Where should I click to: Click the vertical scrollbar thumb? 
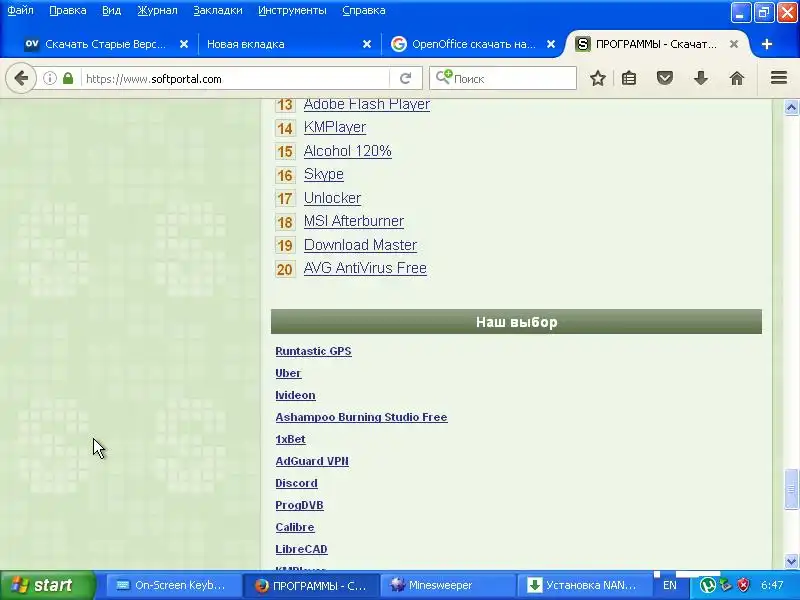click(791, 489)
